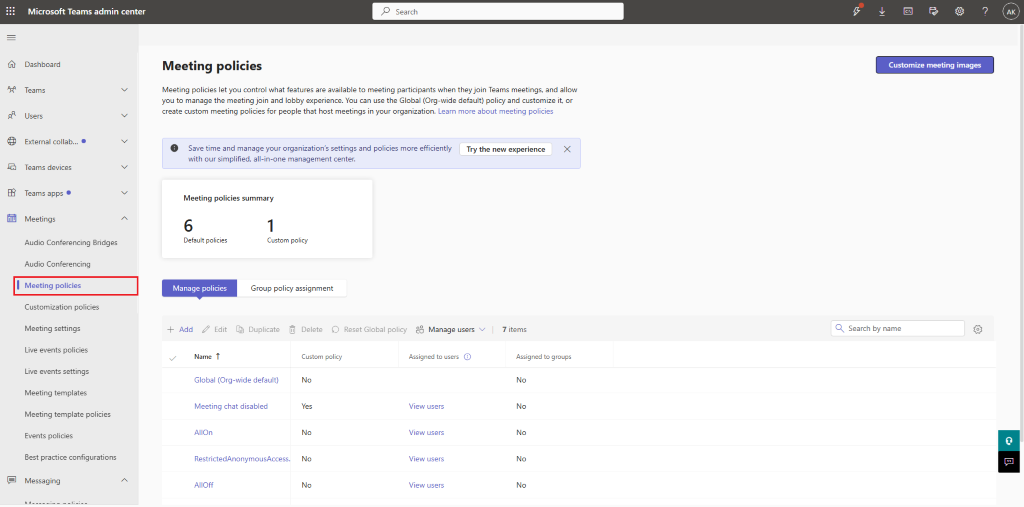
Task: Open Meeting settings menu item
Action: (52, 328)
